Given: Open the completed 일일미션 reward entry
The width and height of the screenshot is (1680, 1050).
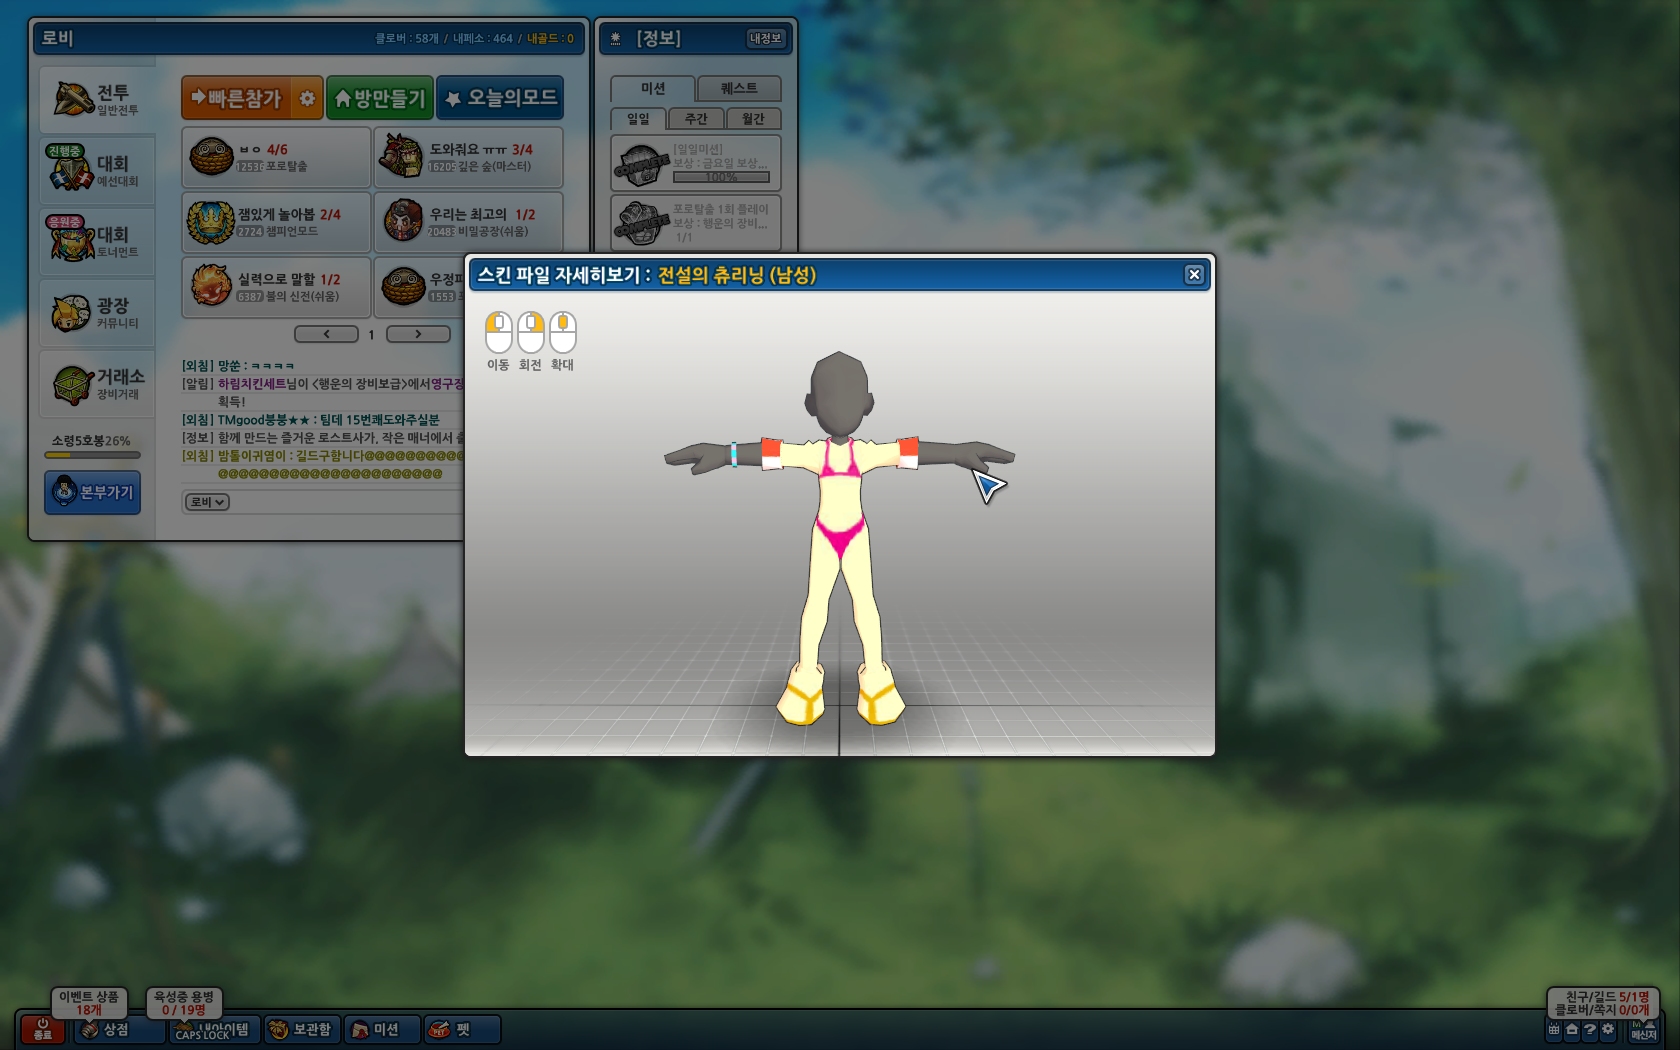Looking at the screenshot, I should [695, 163].
